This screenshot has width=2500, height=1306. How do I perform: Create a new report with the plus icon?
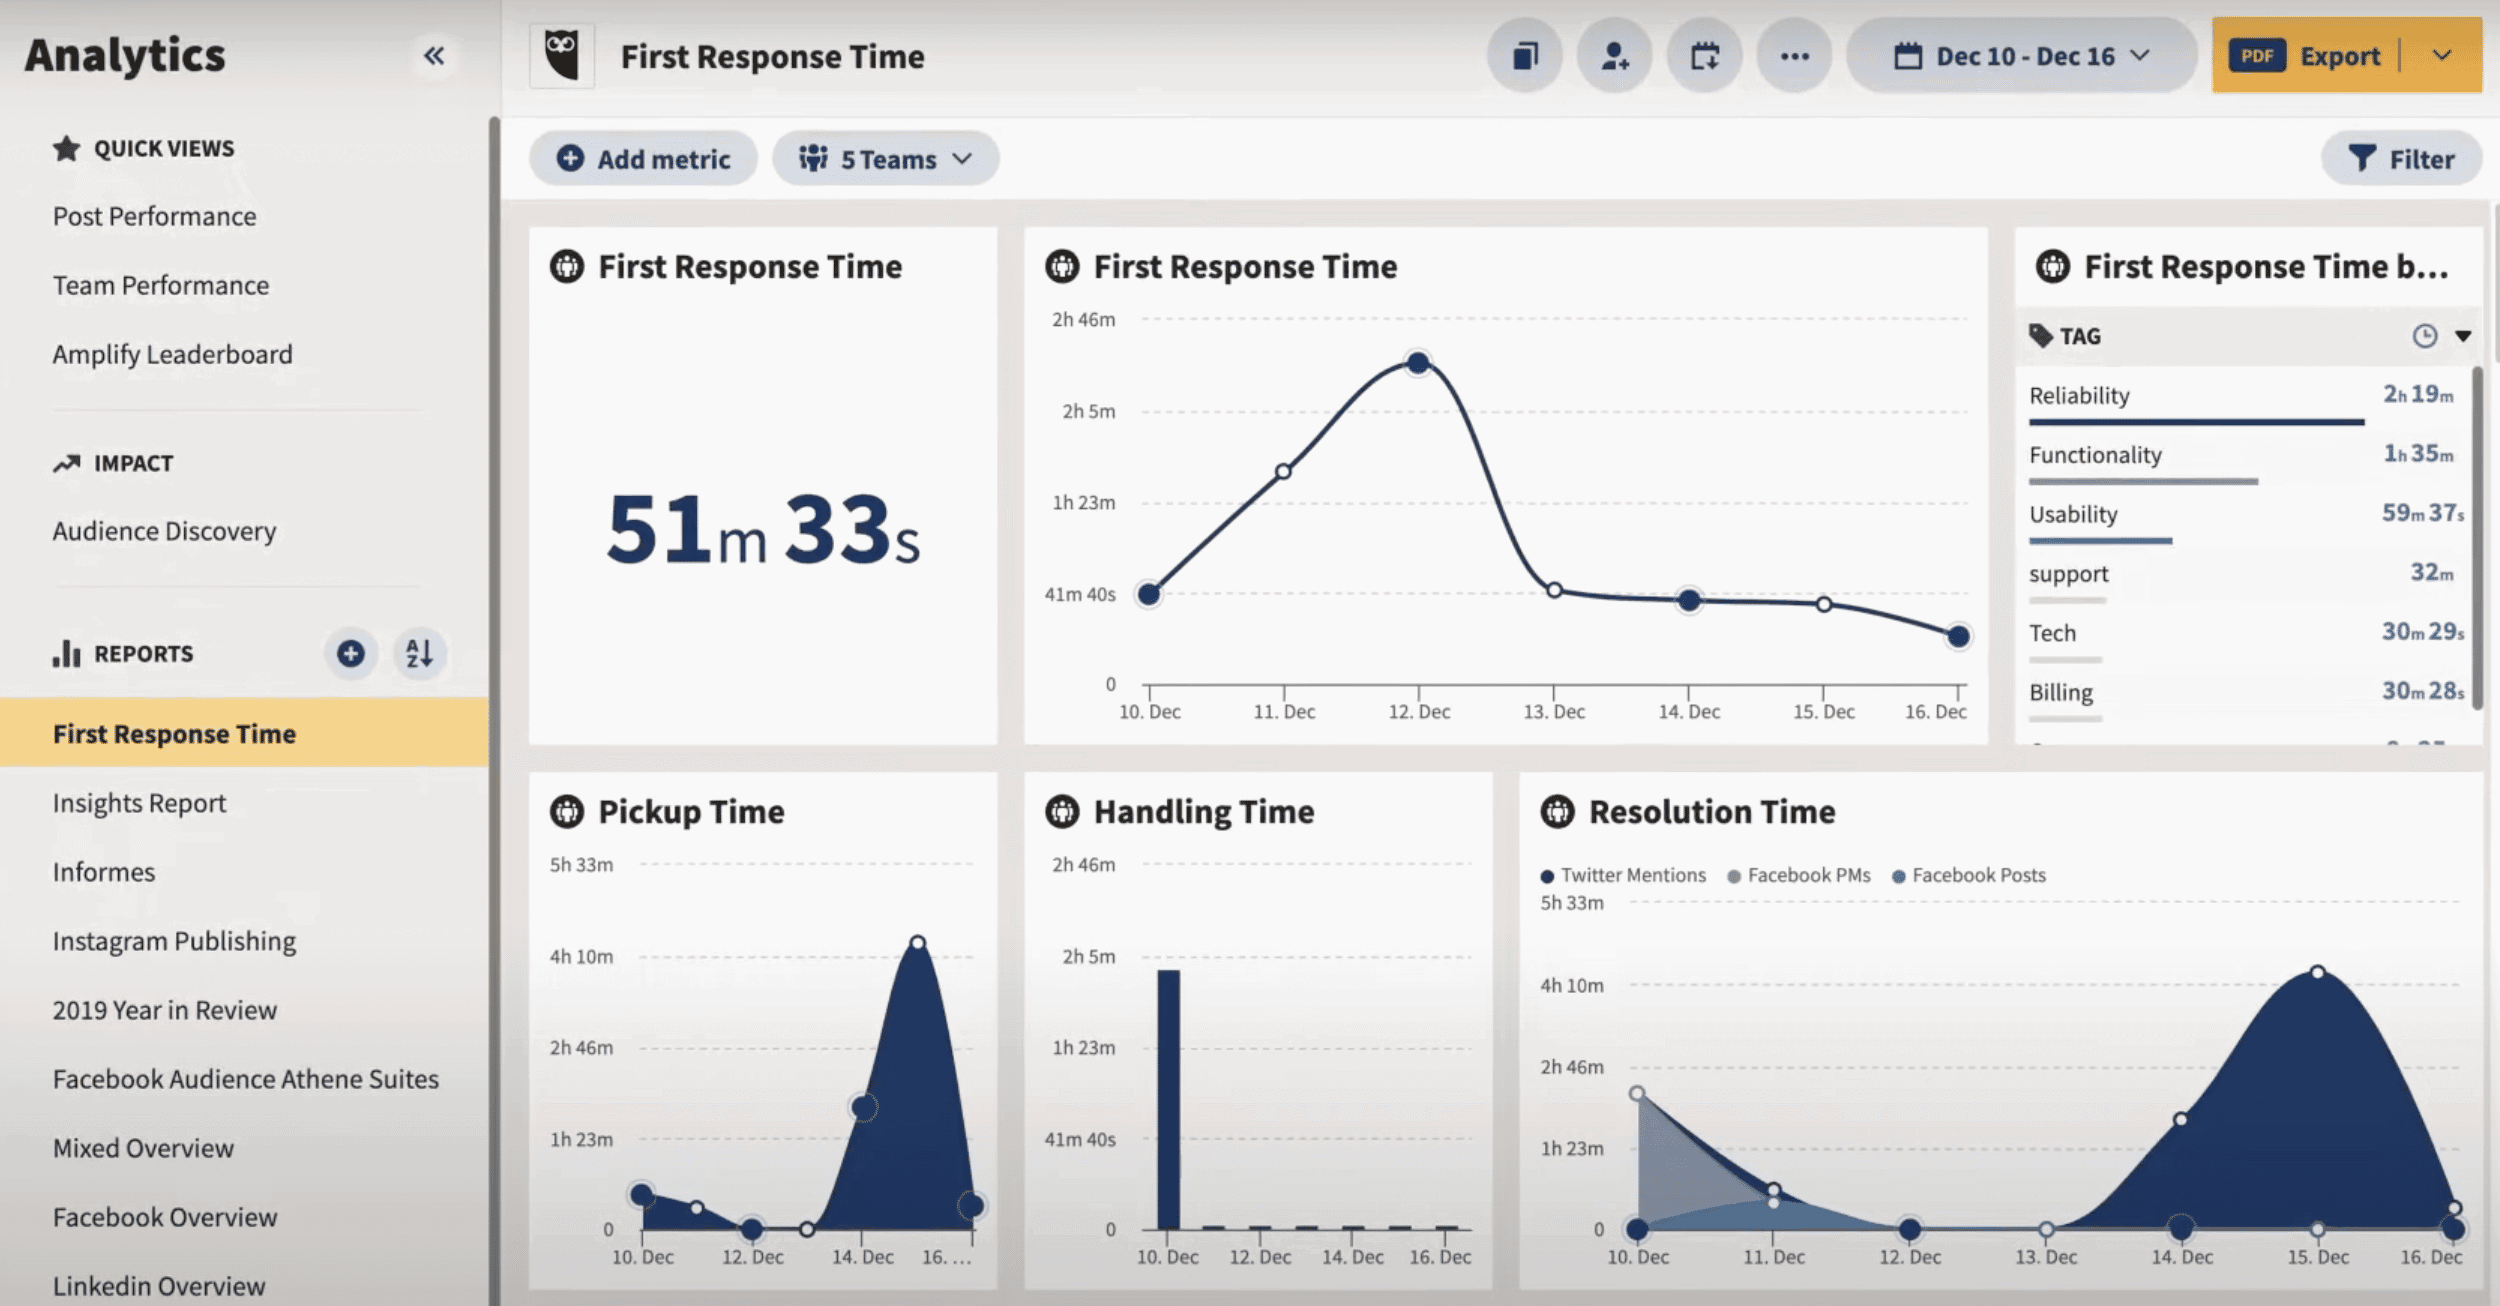350,653
